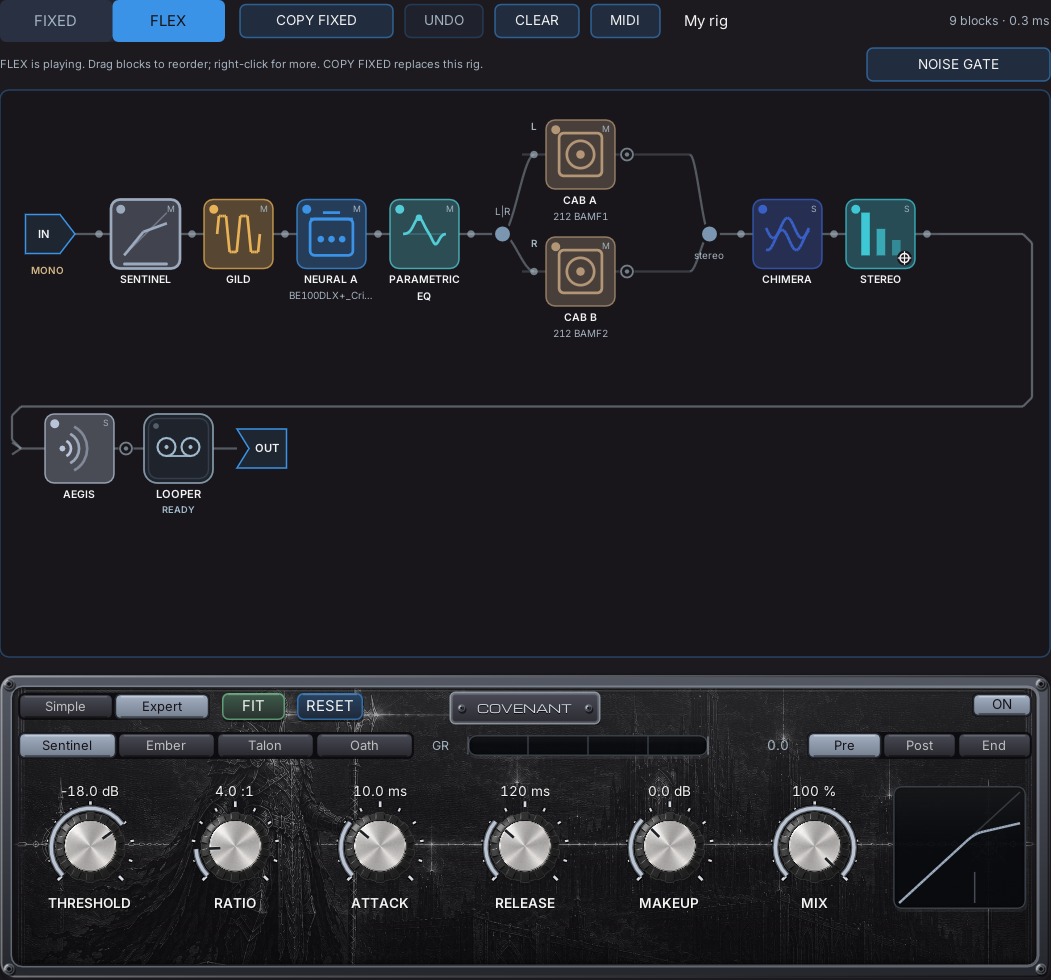Click the 4.0 :1 ratio value
The width and height of the screenshot is (1051, 980).
pyautogui.click(x=234, y=791)
